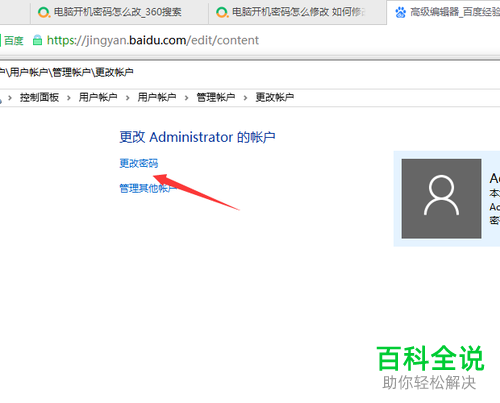Screen dimensions: 500x403
Task: Open the 电脑开机密码怎么修改 browser tab
Action: click(297, 13)
